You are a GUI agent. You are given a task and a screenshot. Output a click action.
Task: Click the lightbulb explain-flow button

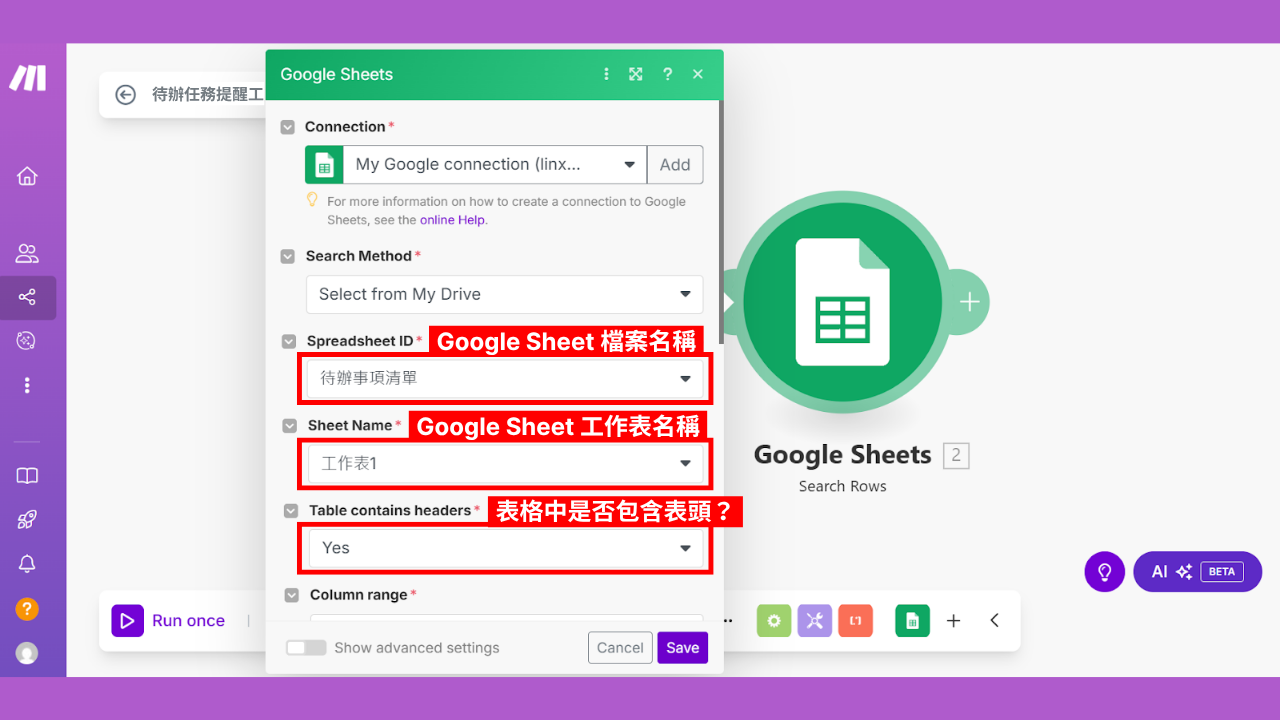(1105, 572)
